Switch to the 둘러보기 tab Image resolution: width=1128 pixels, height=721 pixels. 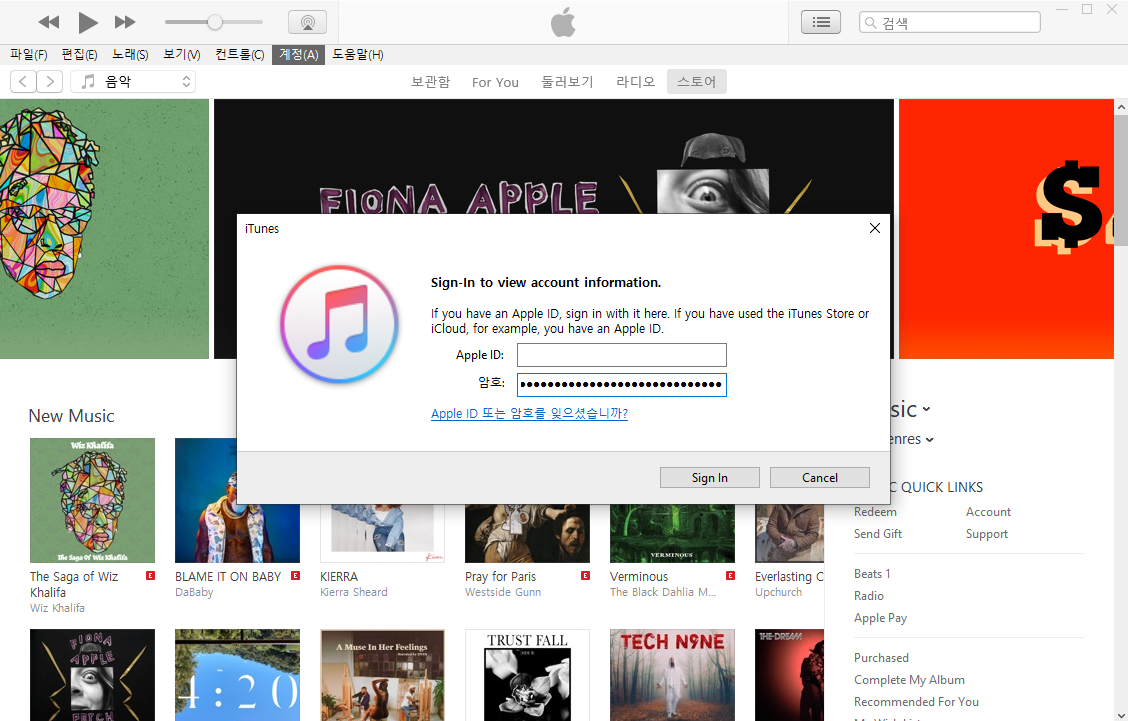(x=568, y=82)
